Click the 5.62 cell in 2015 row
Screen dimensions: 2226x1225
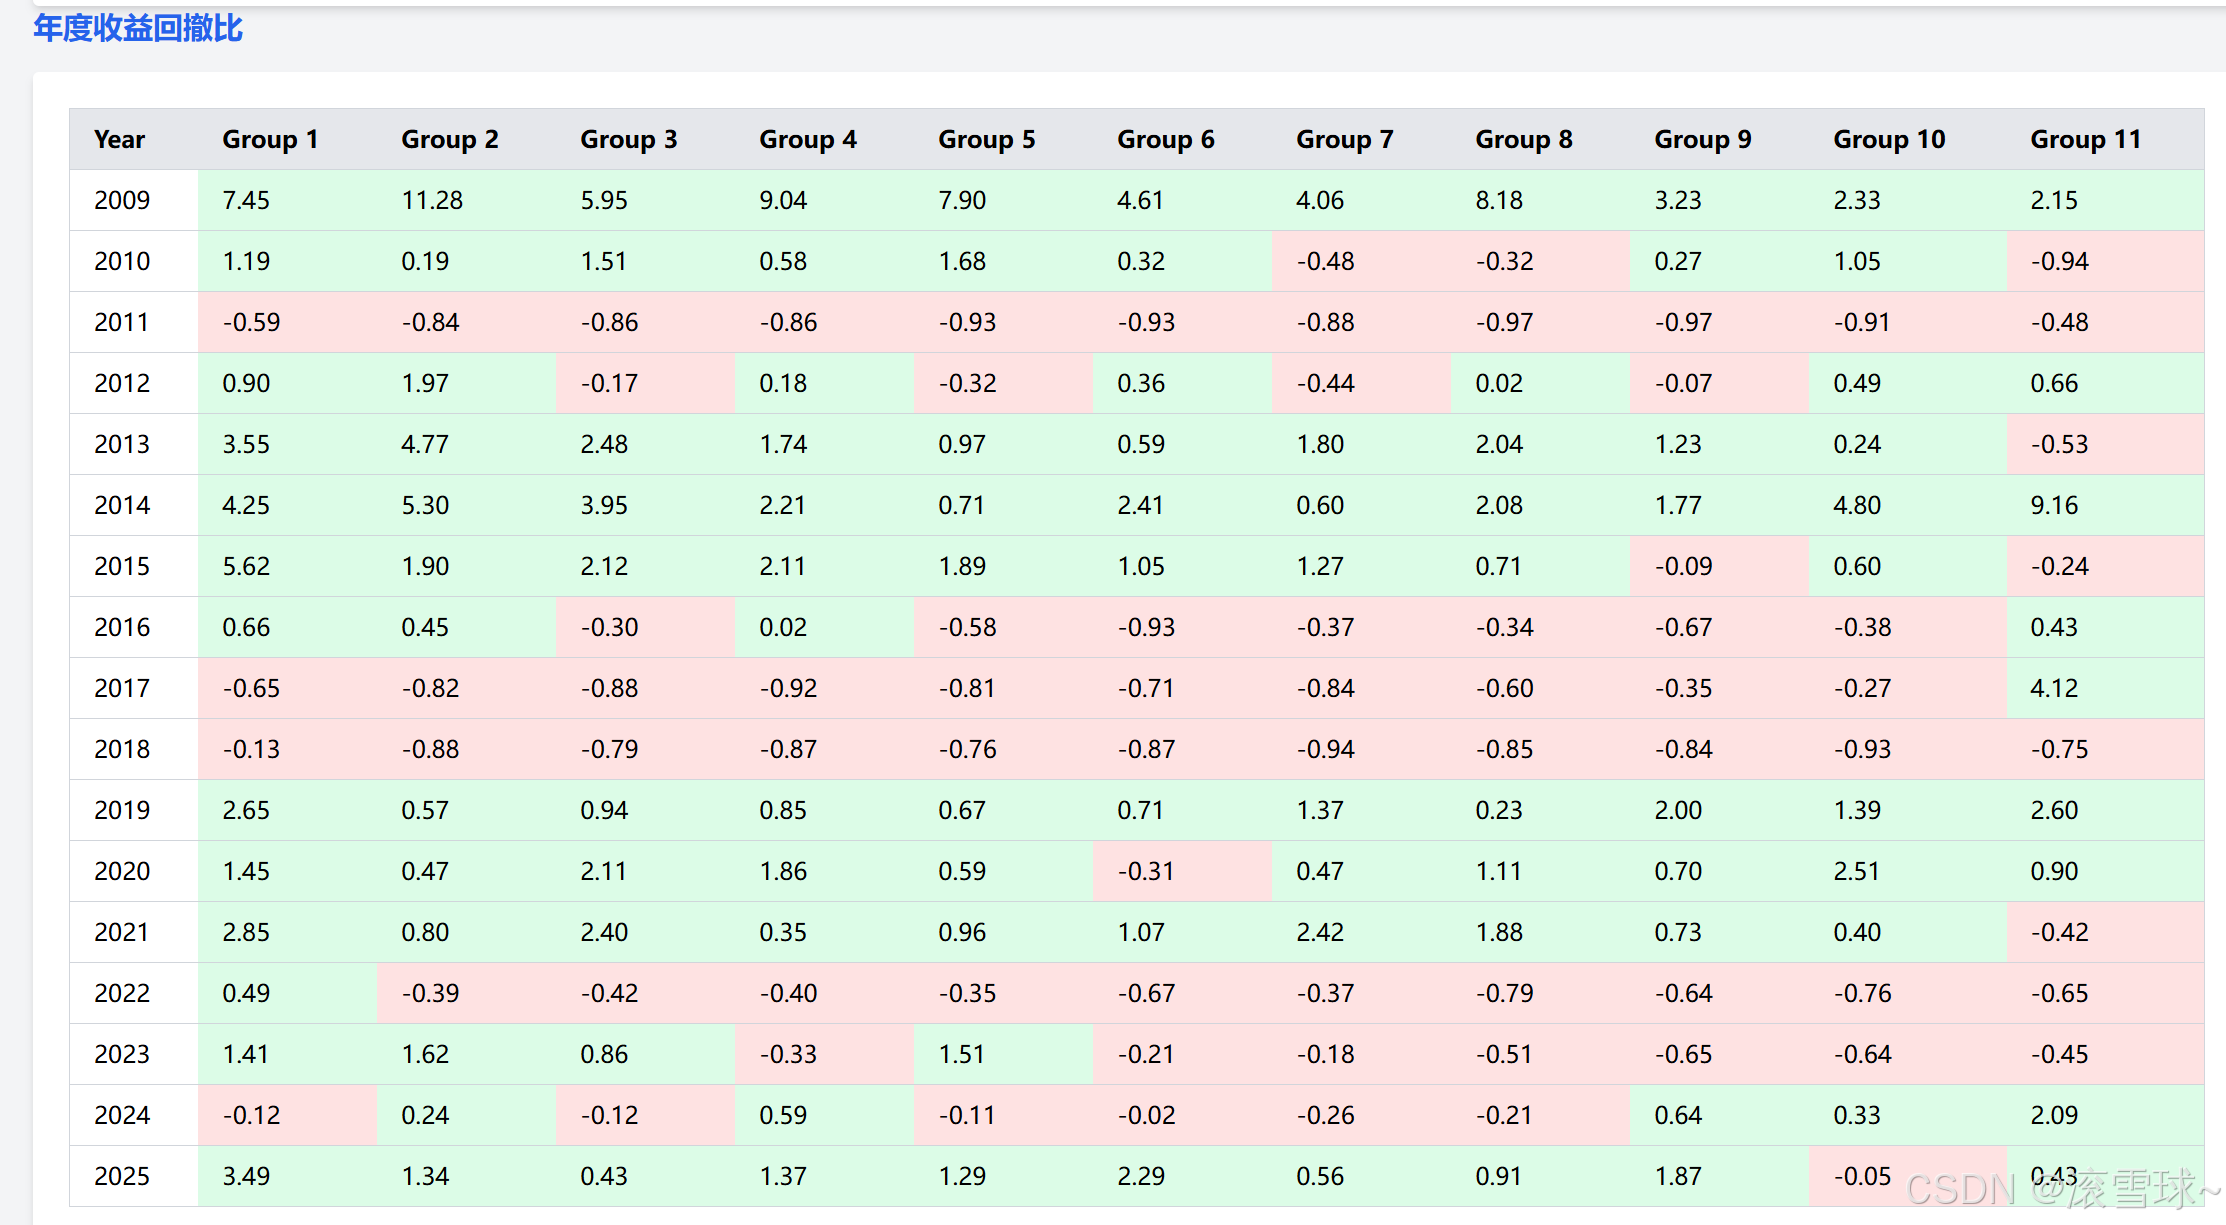[x=246, y=566]
